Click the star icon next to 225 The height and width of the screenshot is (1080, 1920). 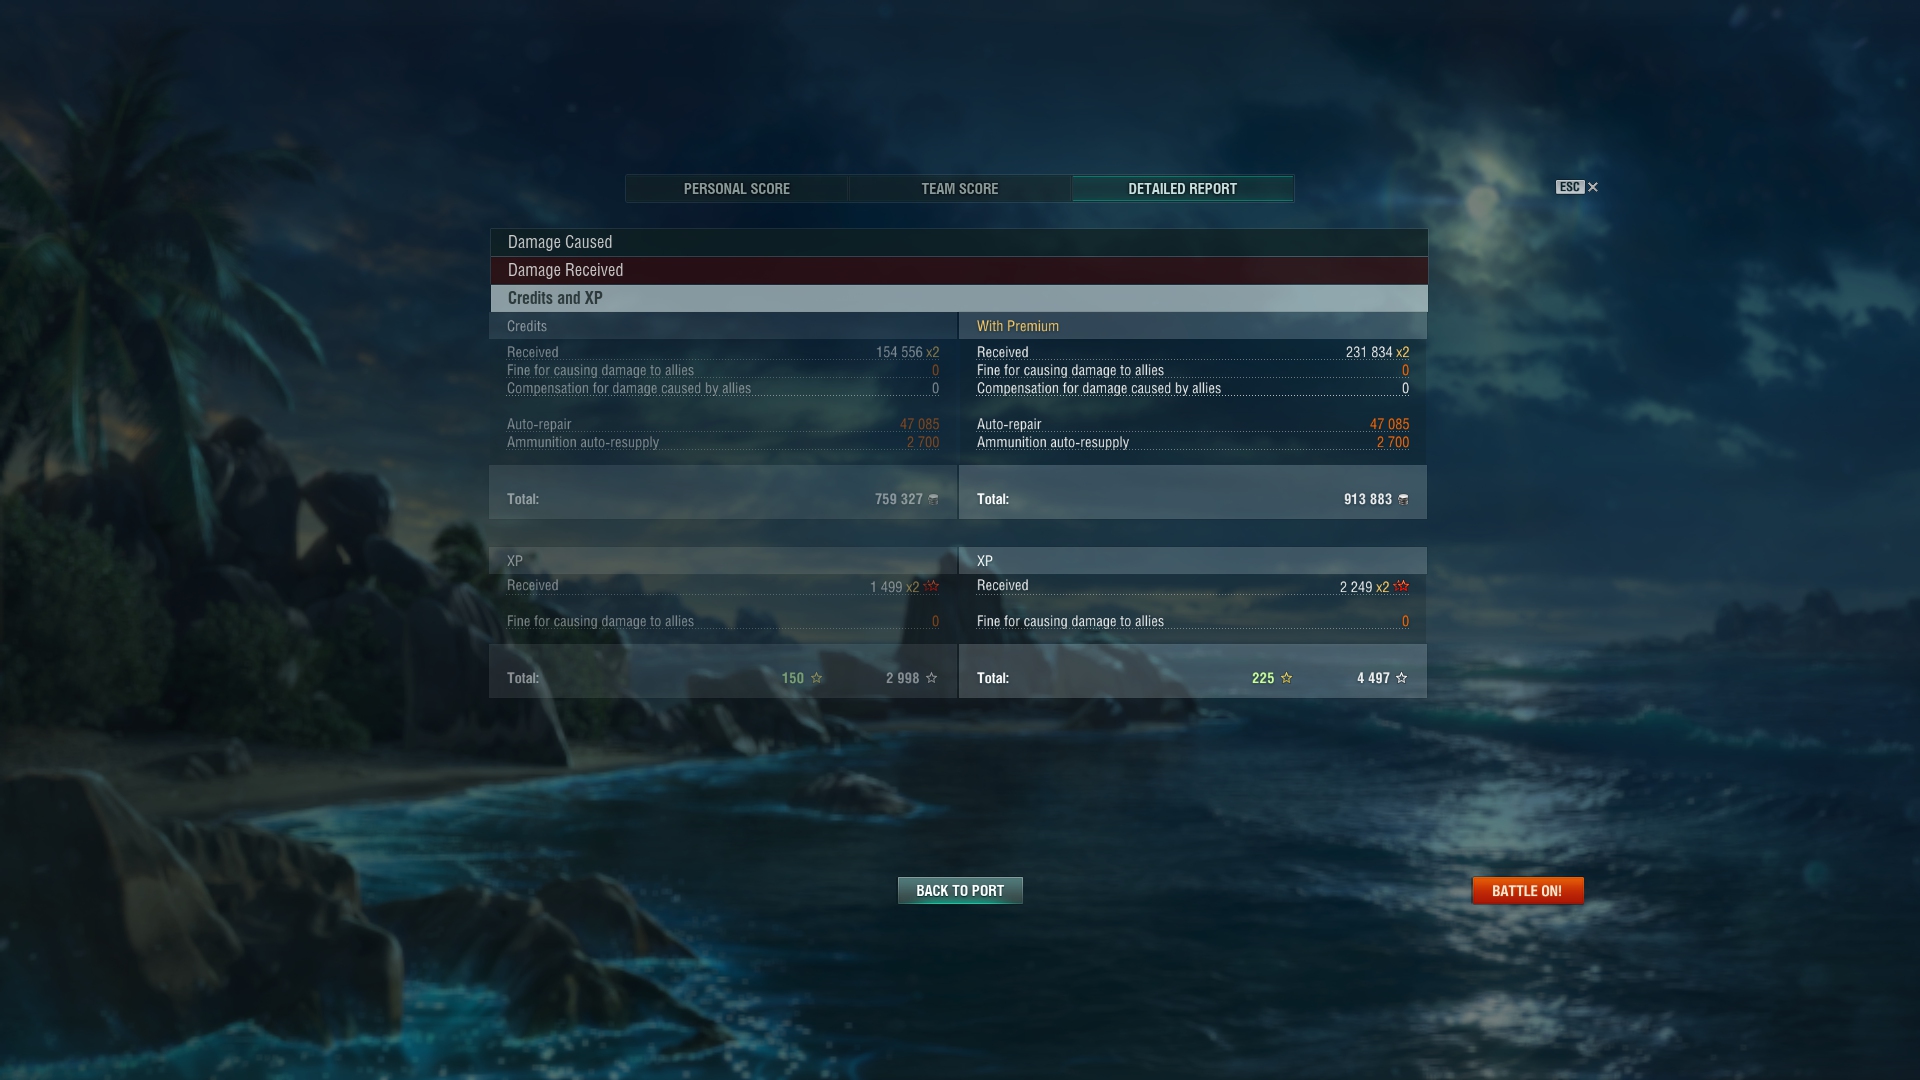(x=1286, y=678)
